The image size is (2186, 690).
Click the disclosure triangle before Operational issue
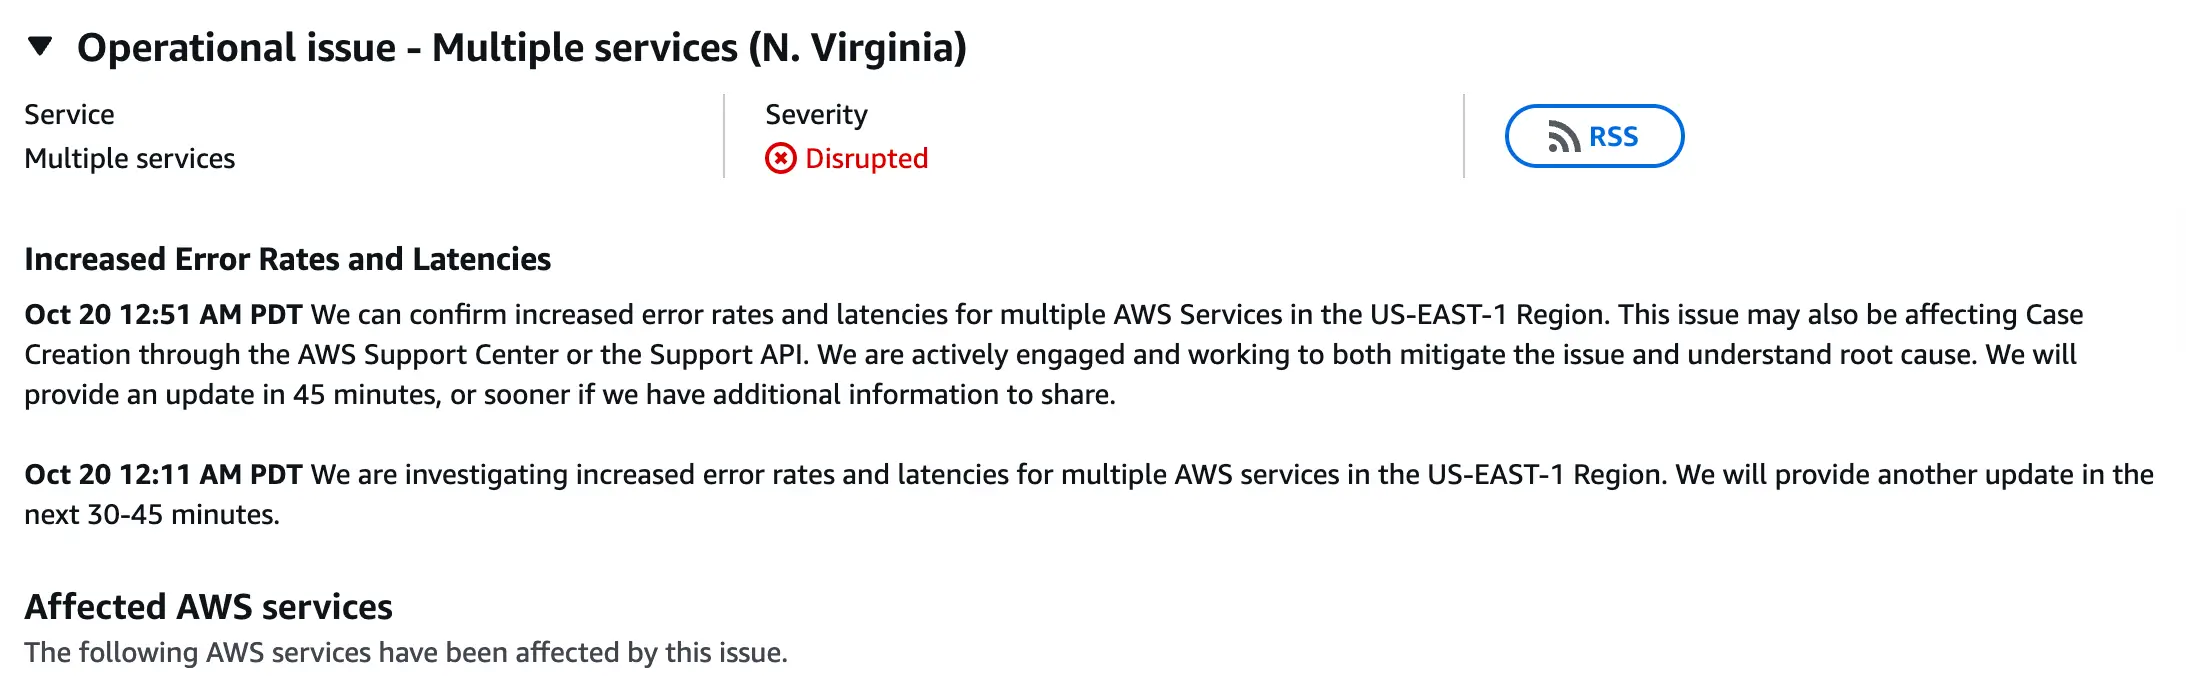point(37,46)
